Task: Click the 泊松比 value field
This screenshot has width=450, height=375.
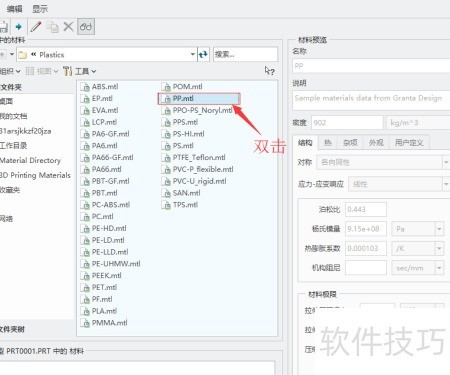Action: 366,209
